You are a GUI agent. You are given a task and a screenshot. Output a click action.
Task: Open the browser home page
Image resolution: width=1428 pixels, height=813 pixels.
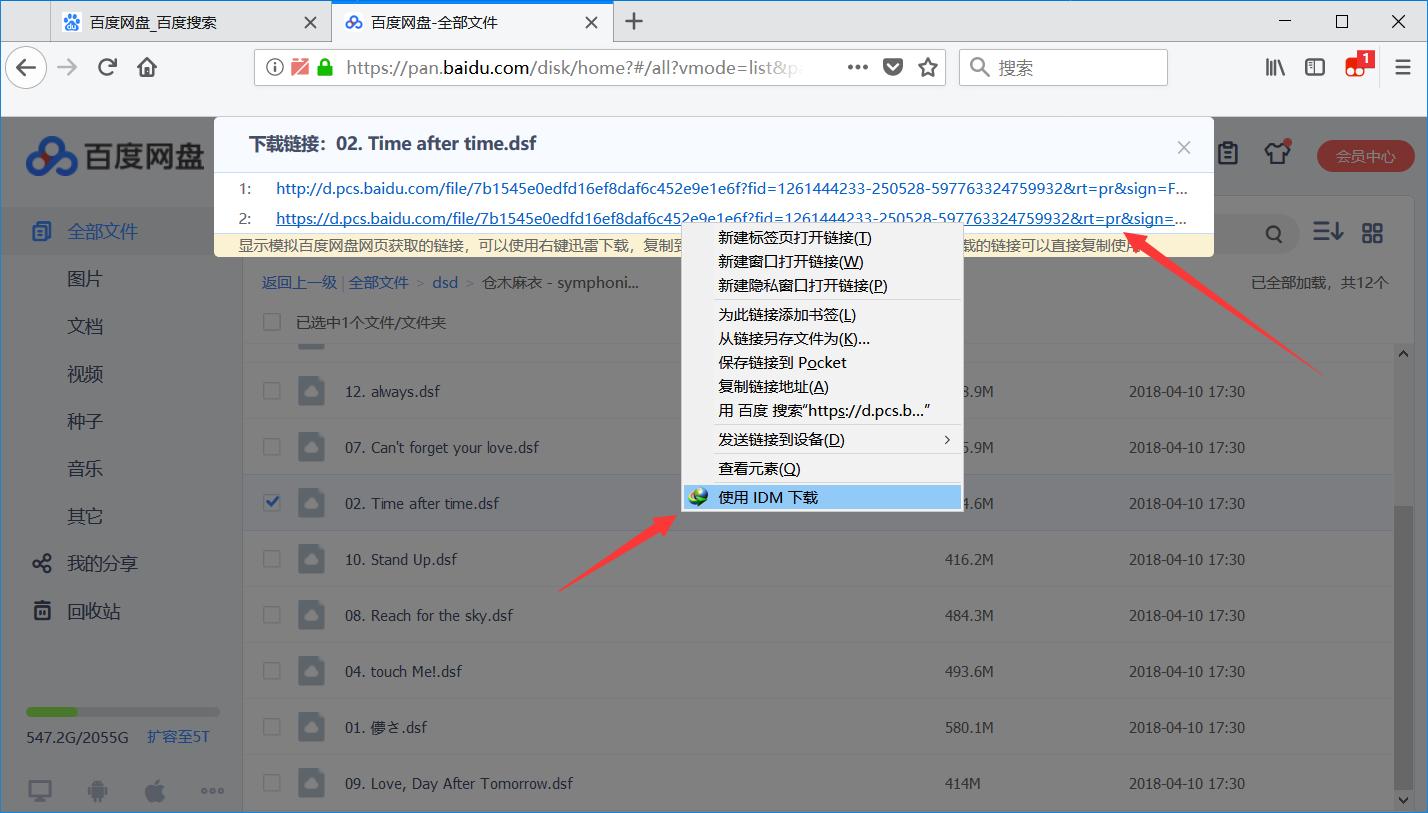147,67
